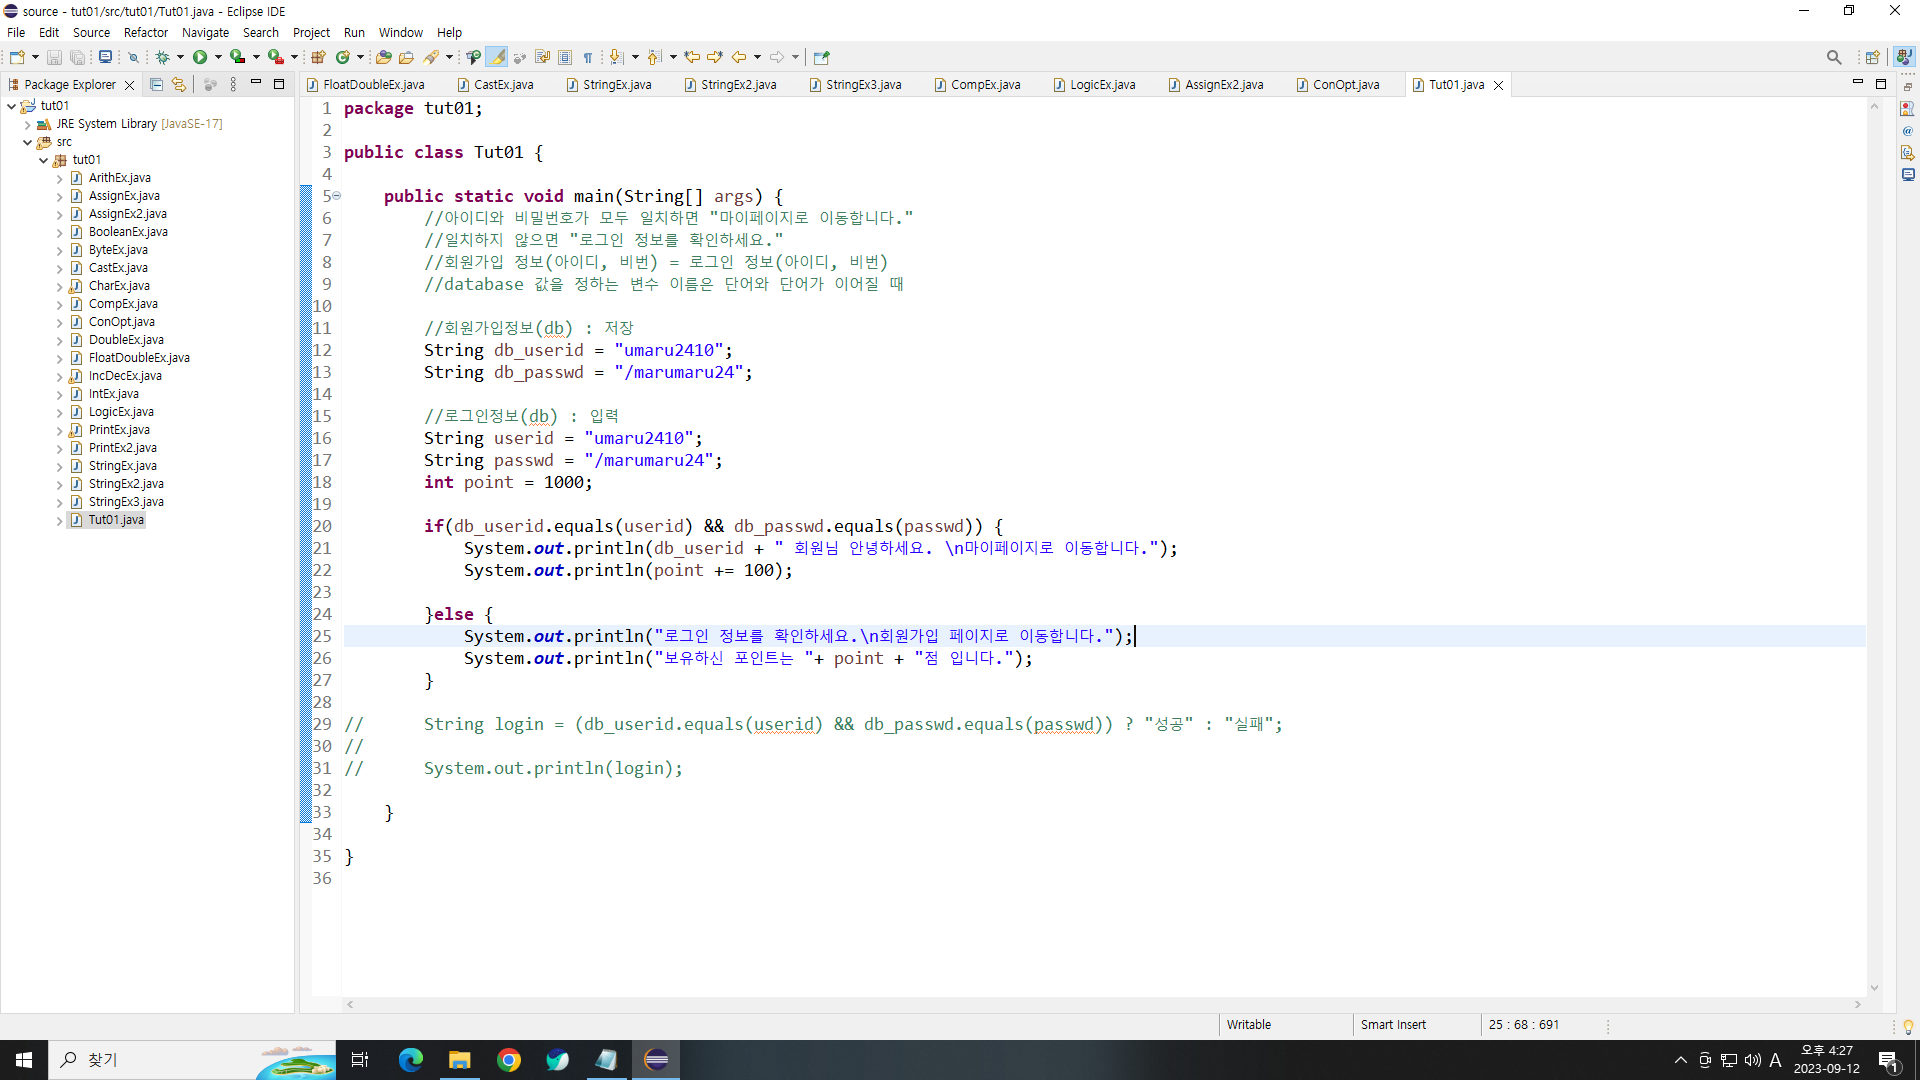Click the Run (green play) button
1920x1080 pixels.
click(x=200, y=57)
